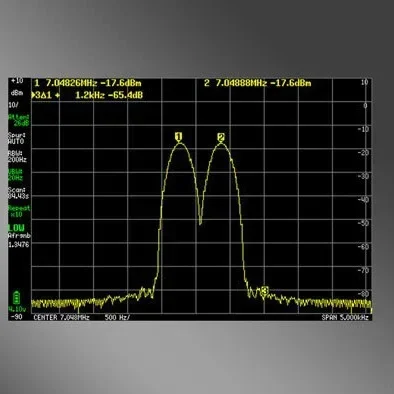394x394 pixels.
Task: Tap the Scan time readout
Action: click(x=18, y=193)
